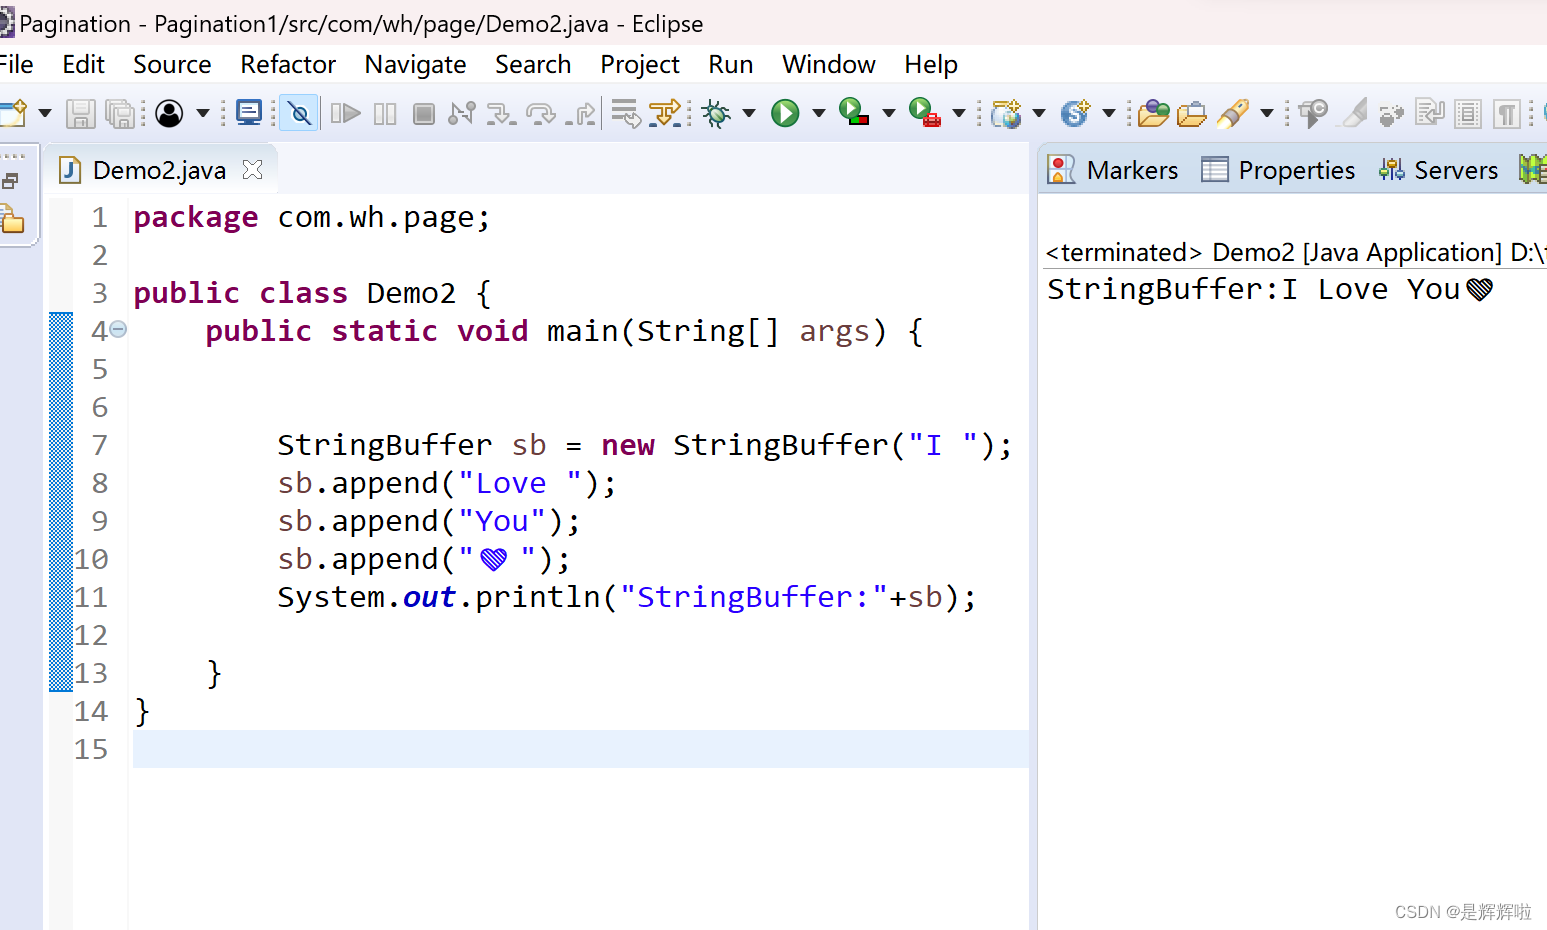Toggle Block Selection Mode icon
Viewport: 1547px width, 930px height.
pyautogui.click(x=1468, y=113)
